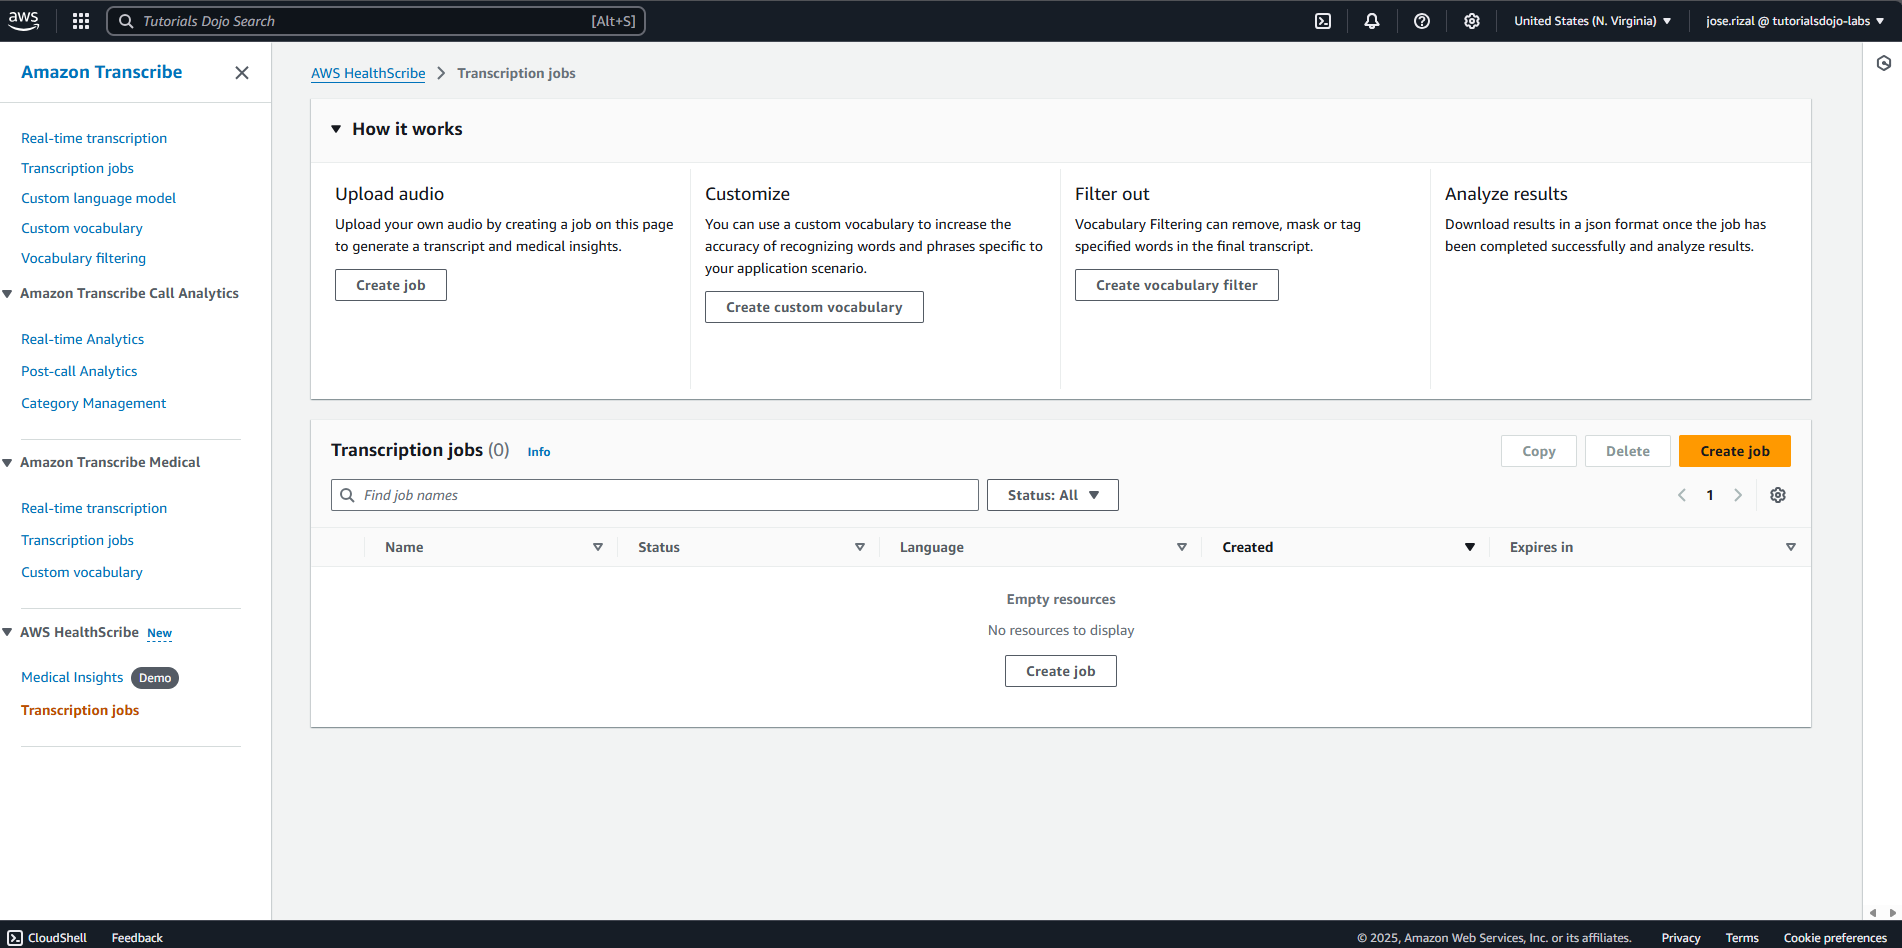The height and width of the screenshot is (948, 1902).
Task: Sort the table by Name column arrow
Action: [598, 547]
